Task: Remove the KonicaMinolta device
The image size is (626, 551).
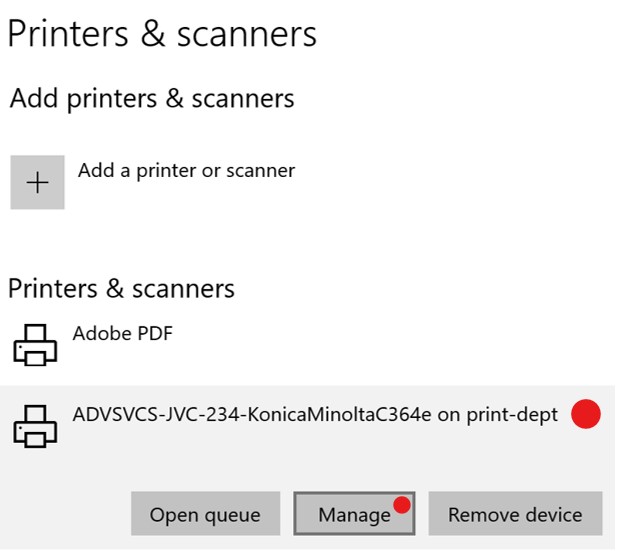Action: pyautogui.click(x=515, y=514)
